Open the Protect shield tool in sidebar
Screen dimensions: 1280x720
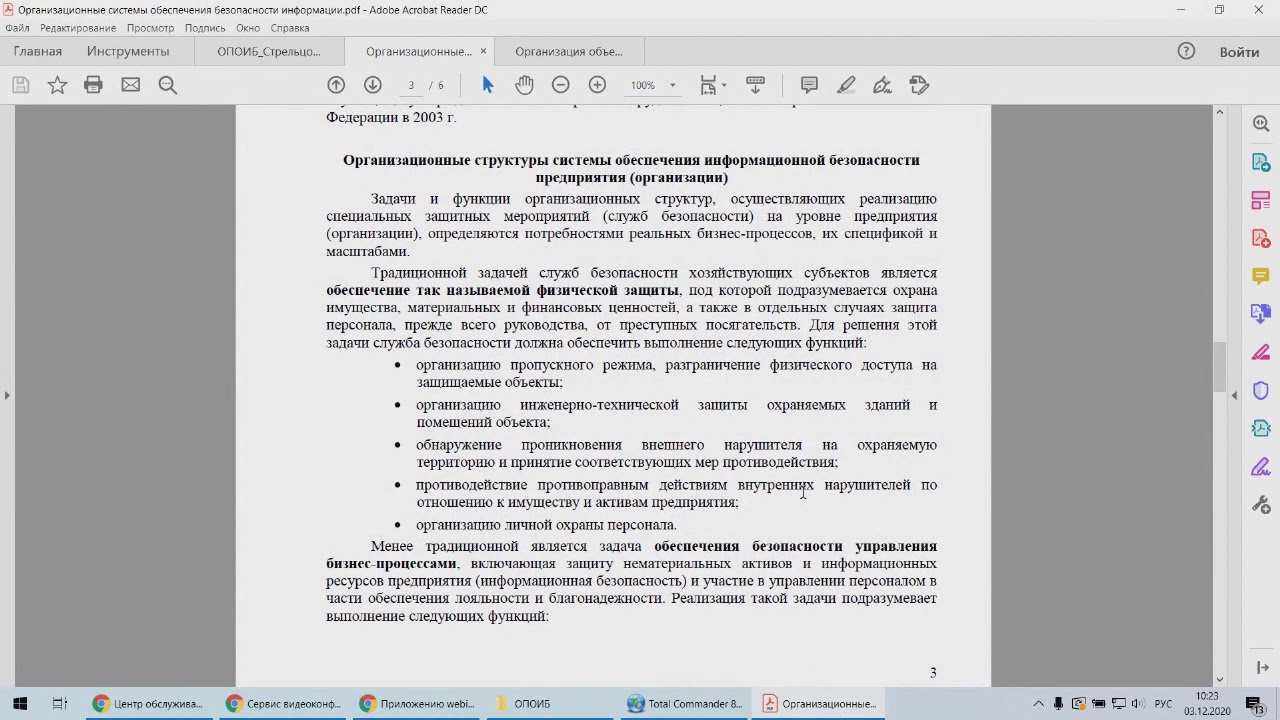(x=1261, y=390)
